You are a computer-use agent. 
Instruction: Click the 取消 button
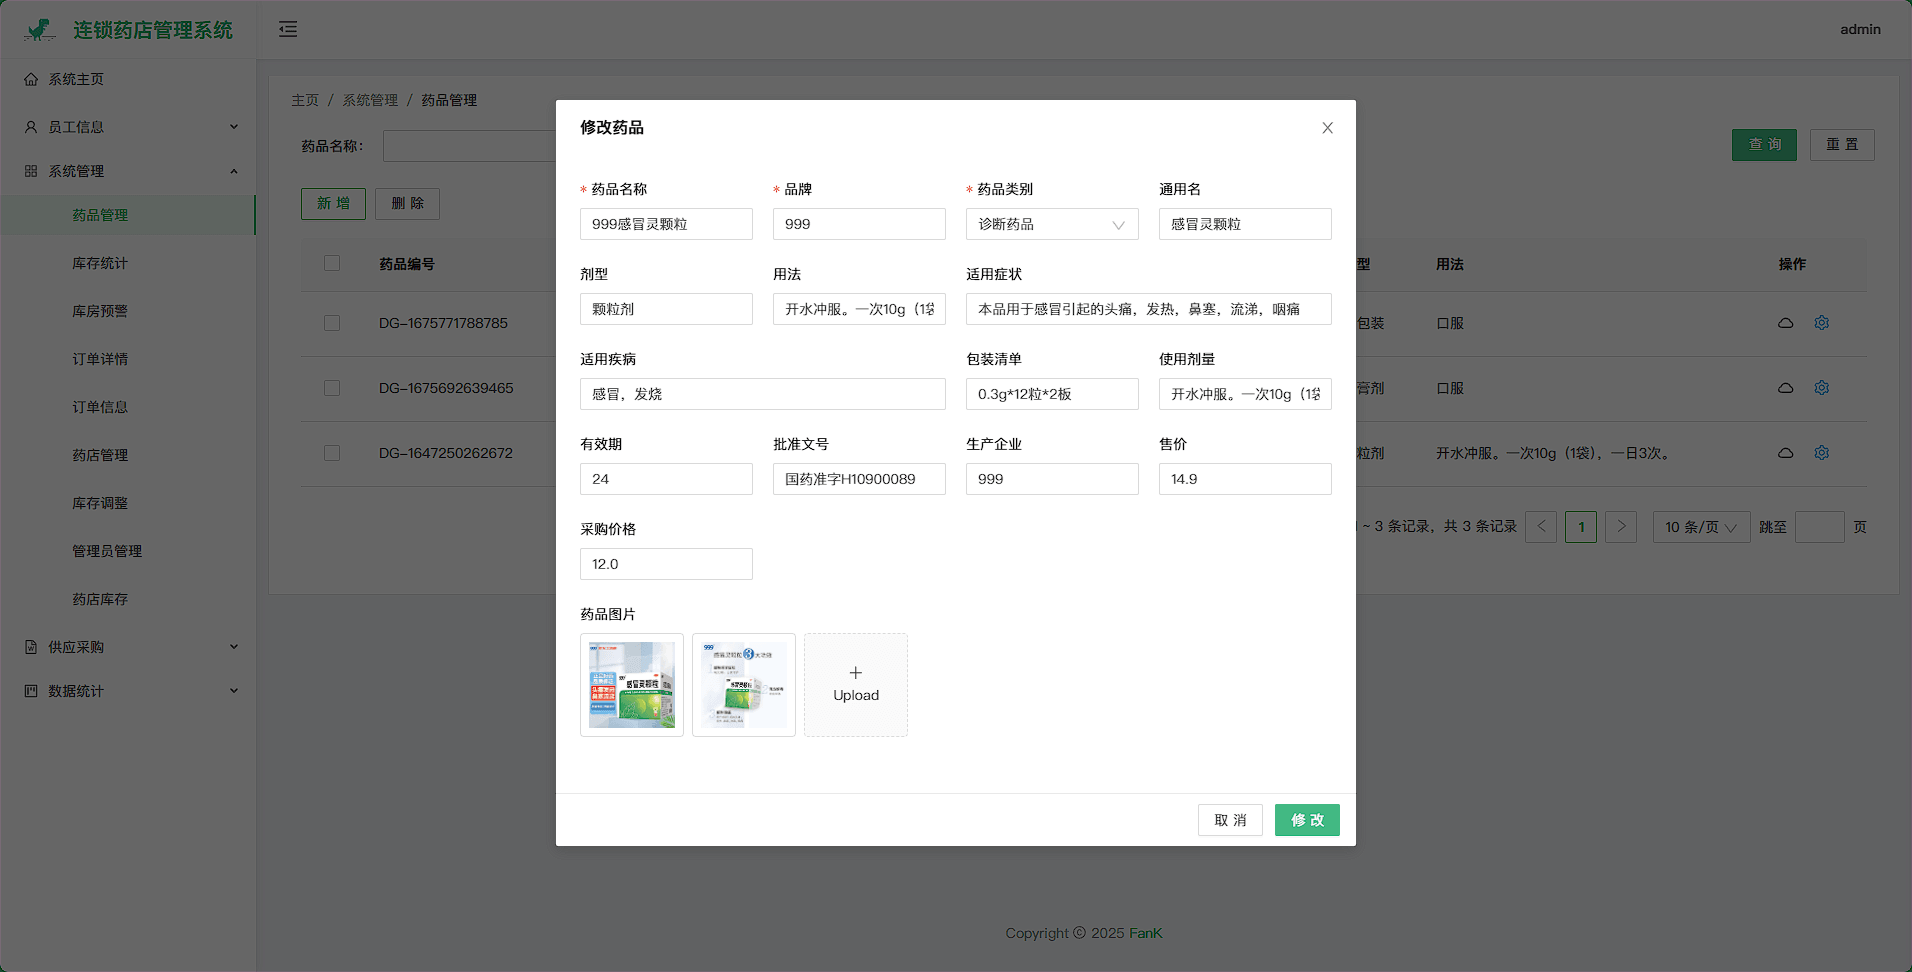pyautogui.click(x=1229, y=820)
